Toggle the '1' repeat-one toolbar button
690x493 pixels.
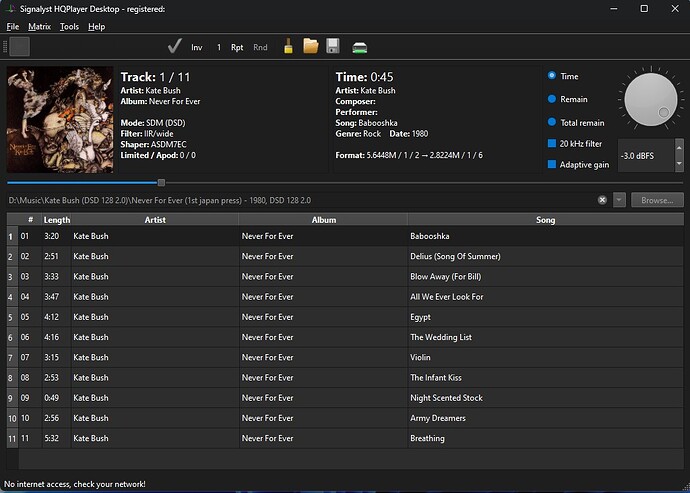219,47
